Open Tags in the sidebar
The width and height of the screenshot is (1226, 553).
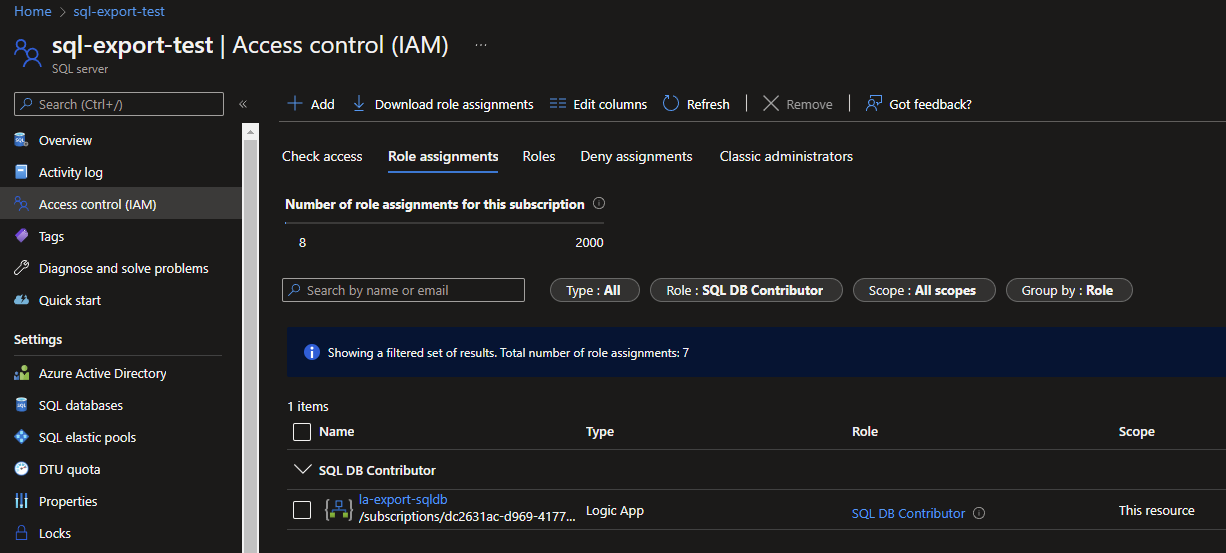tap(51, 236)
